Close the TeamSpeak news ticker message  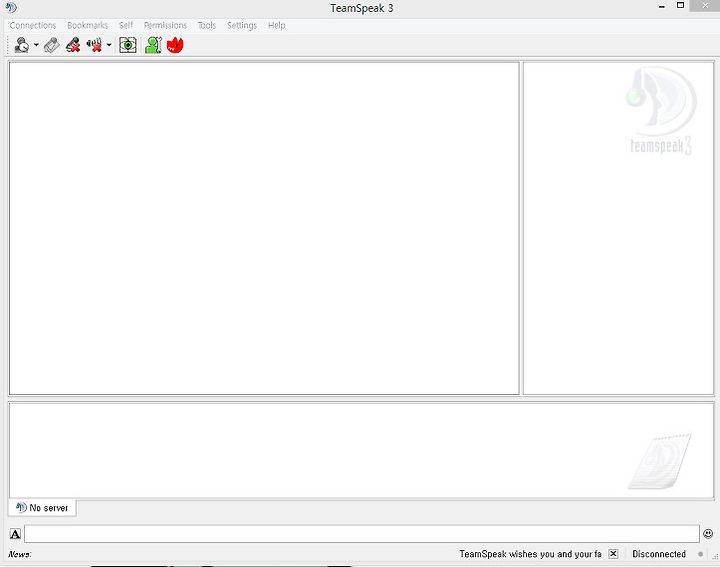(x=613, y=554)
